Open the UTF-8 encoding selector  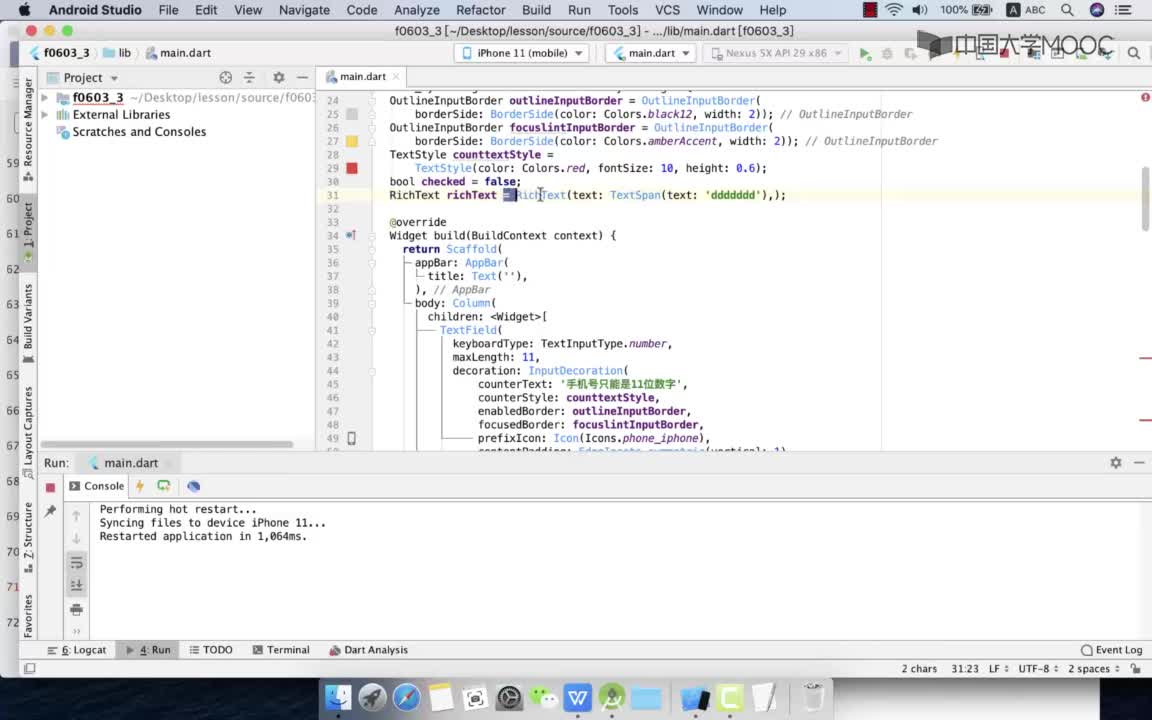tap(1038, 669)
